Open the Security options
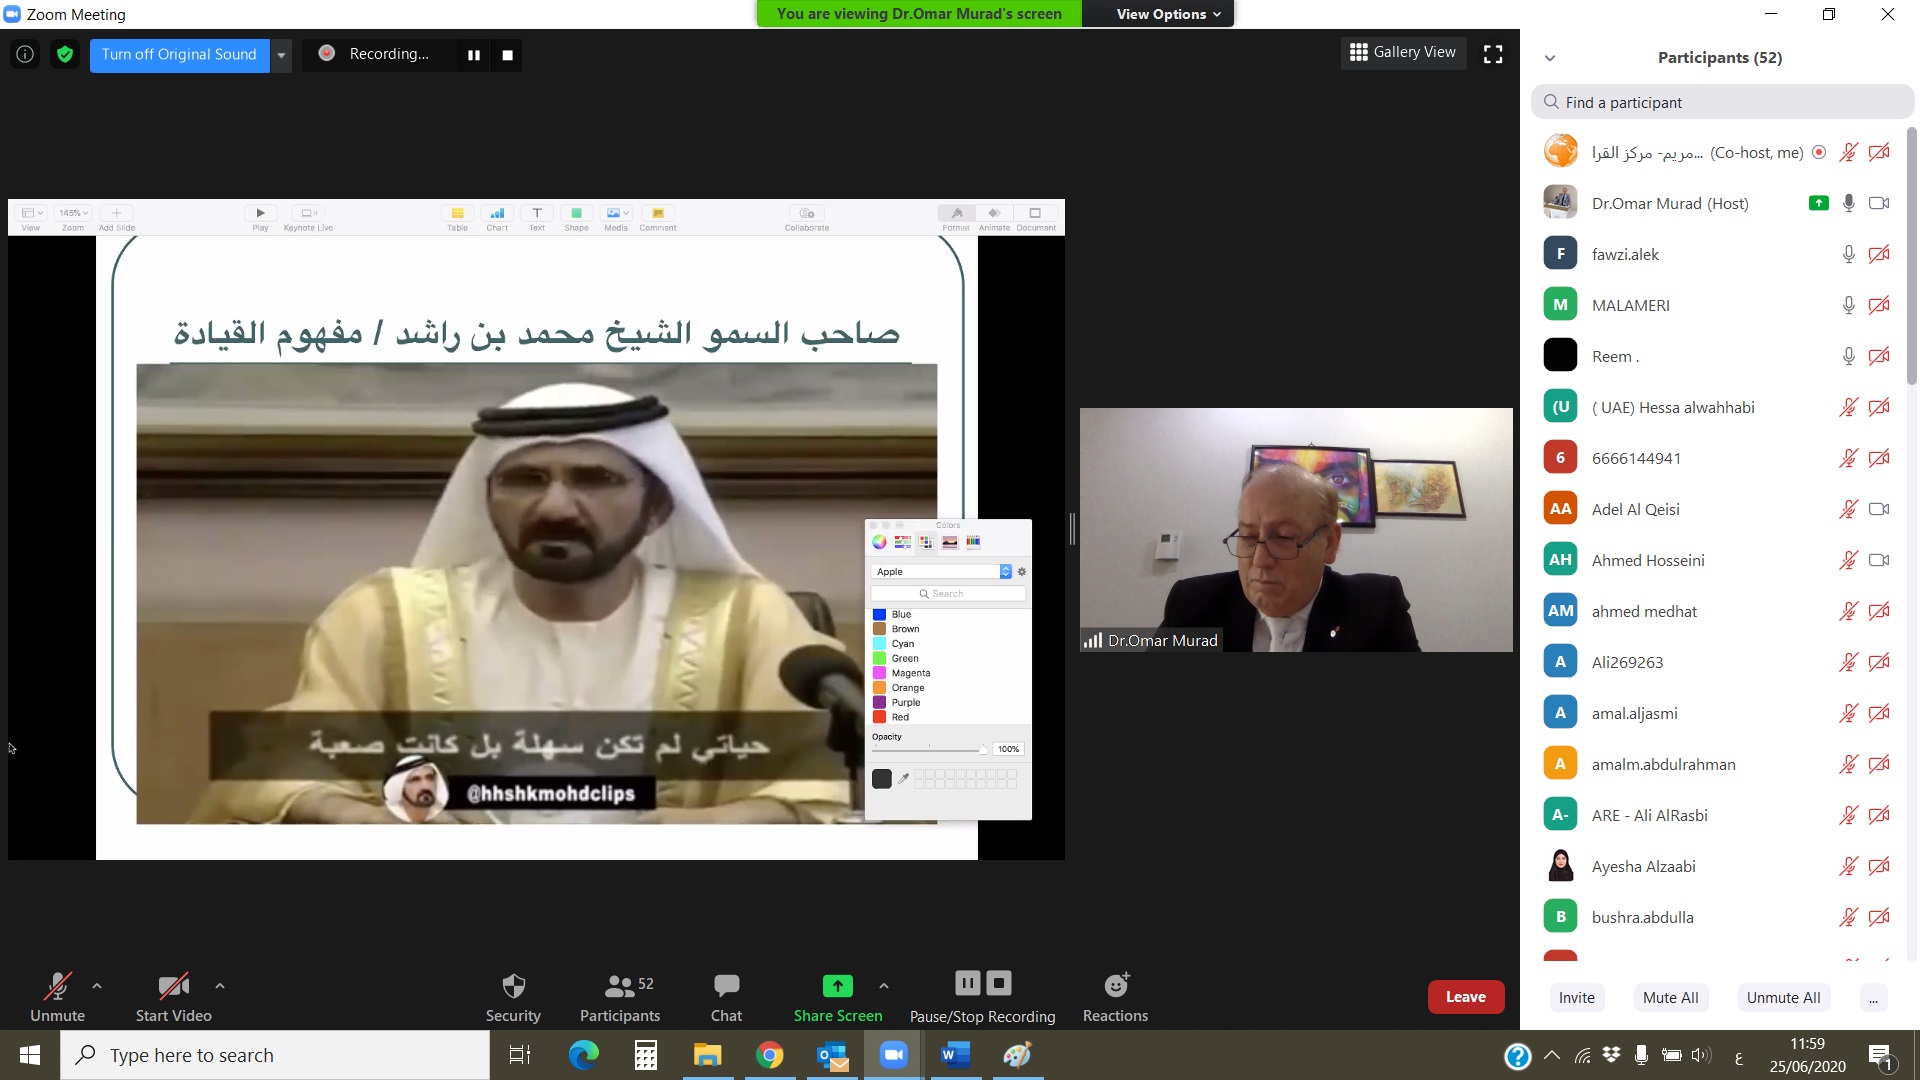The height and width of the screenshot is (1080, 1920). (513, 997)
